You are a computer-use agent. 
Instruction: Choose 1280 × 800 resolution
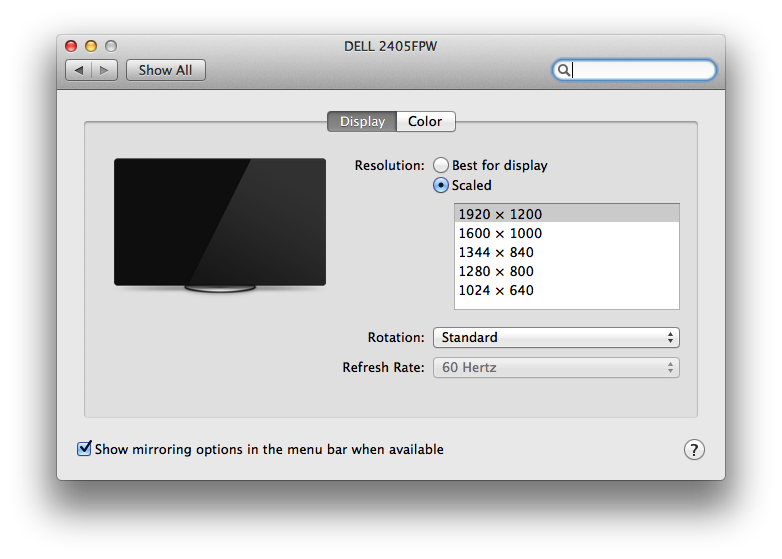point(567,271)
